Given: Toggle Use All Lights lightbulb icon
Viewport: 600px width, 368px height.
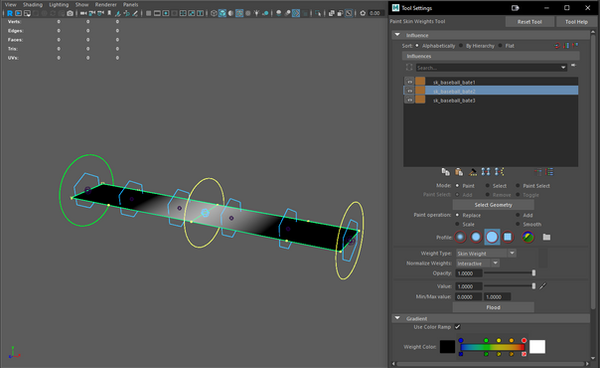Looking at the screenshot, I should pyautogui.click(x=257, y=13).
